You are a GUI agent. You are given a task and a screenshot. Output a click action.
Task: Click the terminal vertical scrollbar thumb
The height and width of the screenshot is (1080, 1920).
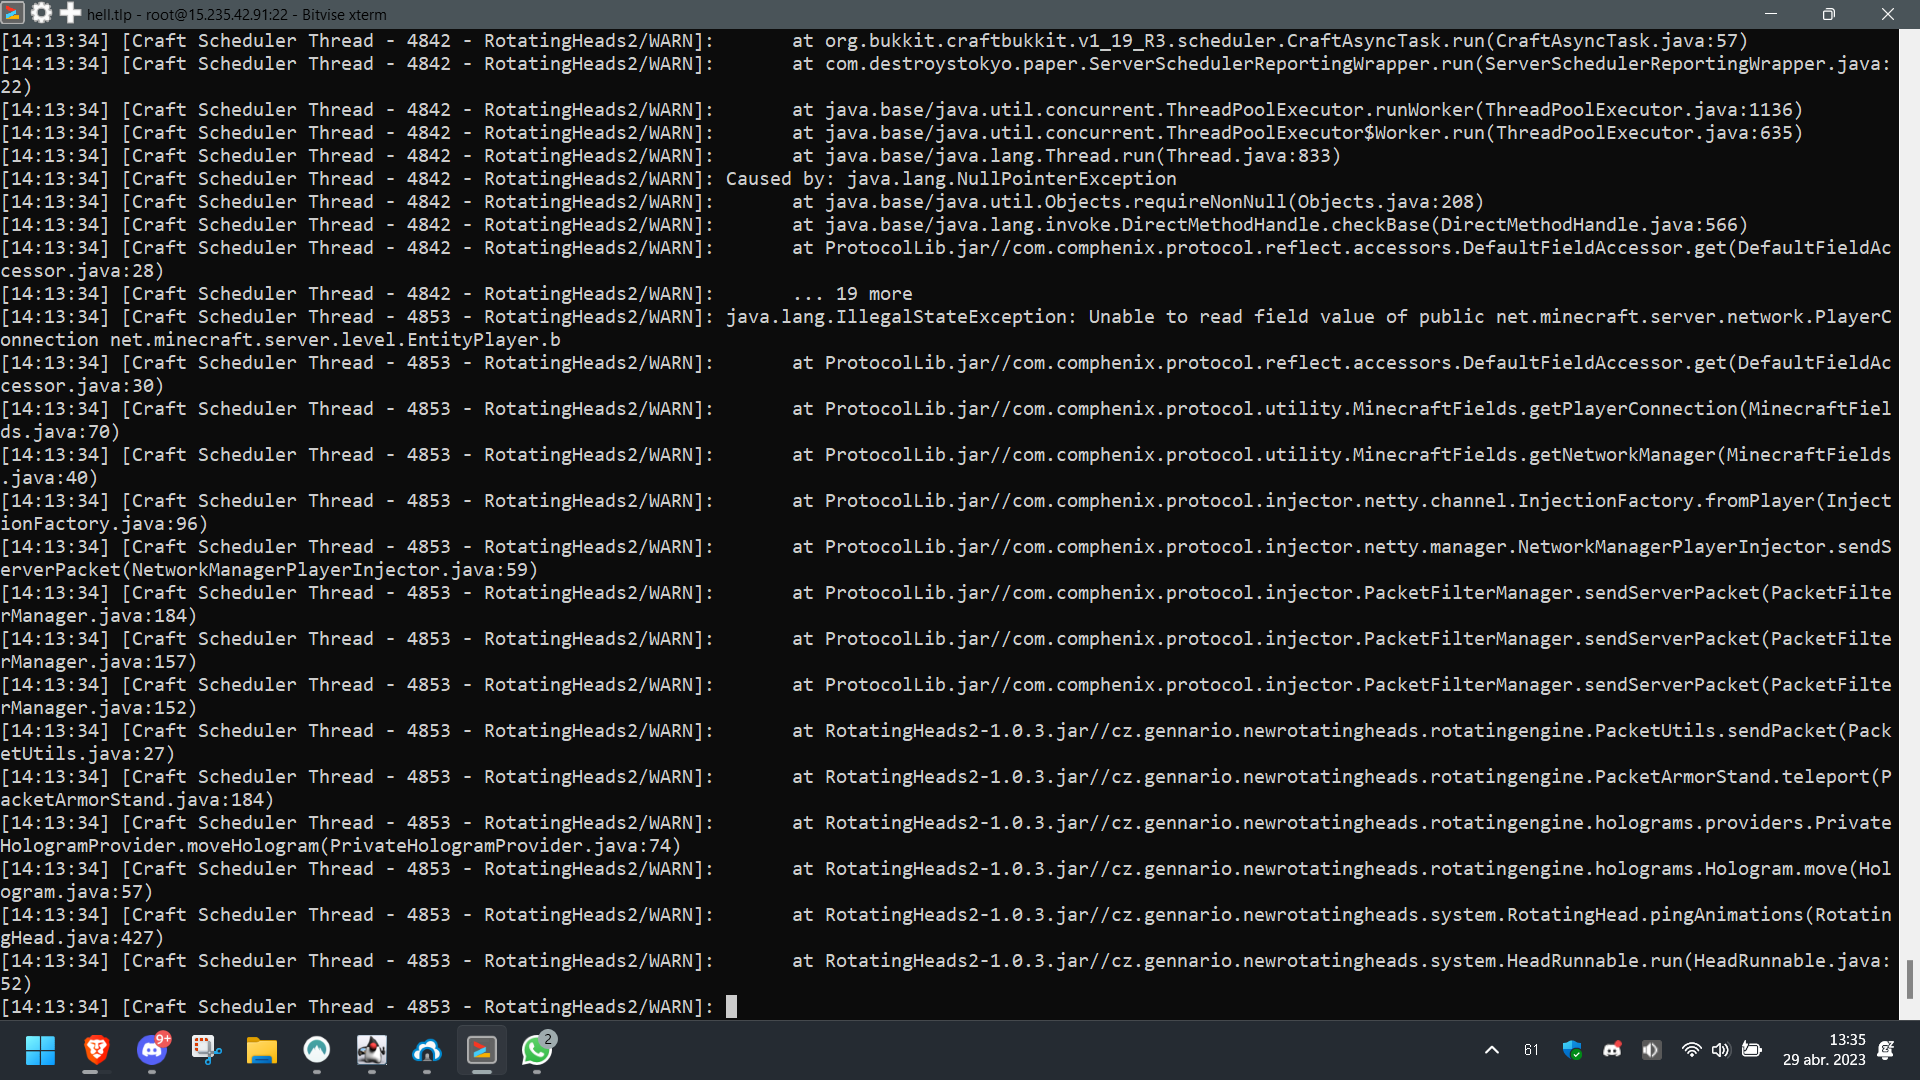coord(1909,979)
